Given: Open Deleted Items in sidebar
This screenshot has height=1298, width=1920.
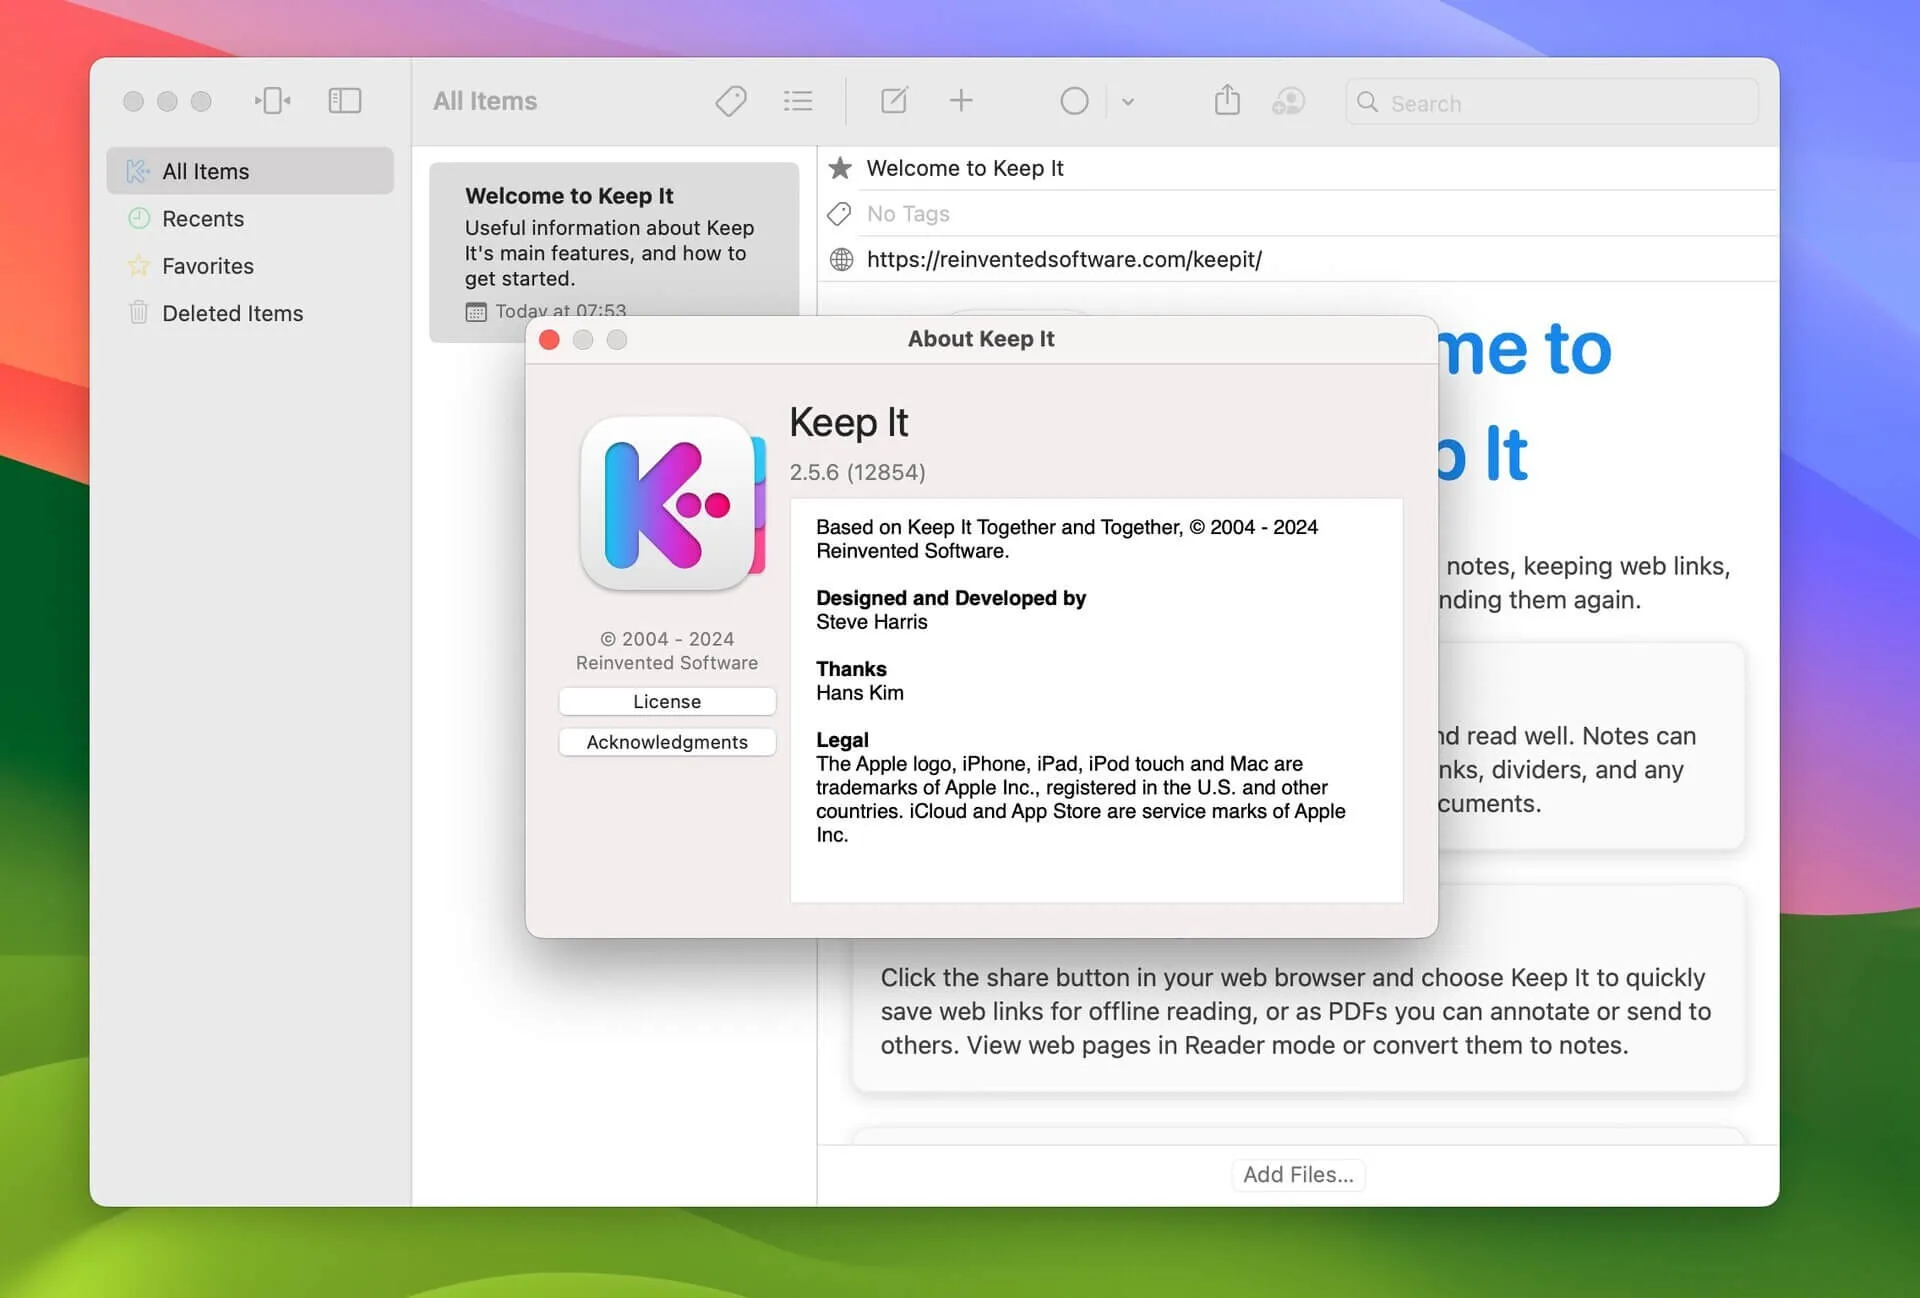Looking at the screenshot, I should point(250,313).
